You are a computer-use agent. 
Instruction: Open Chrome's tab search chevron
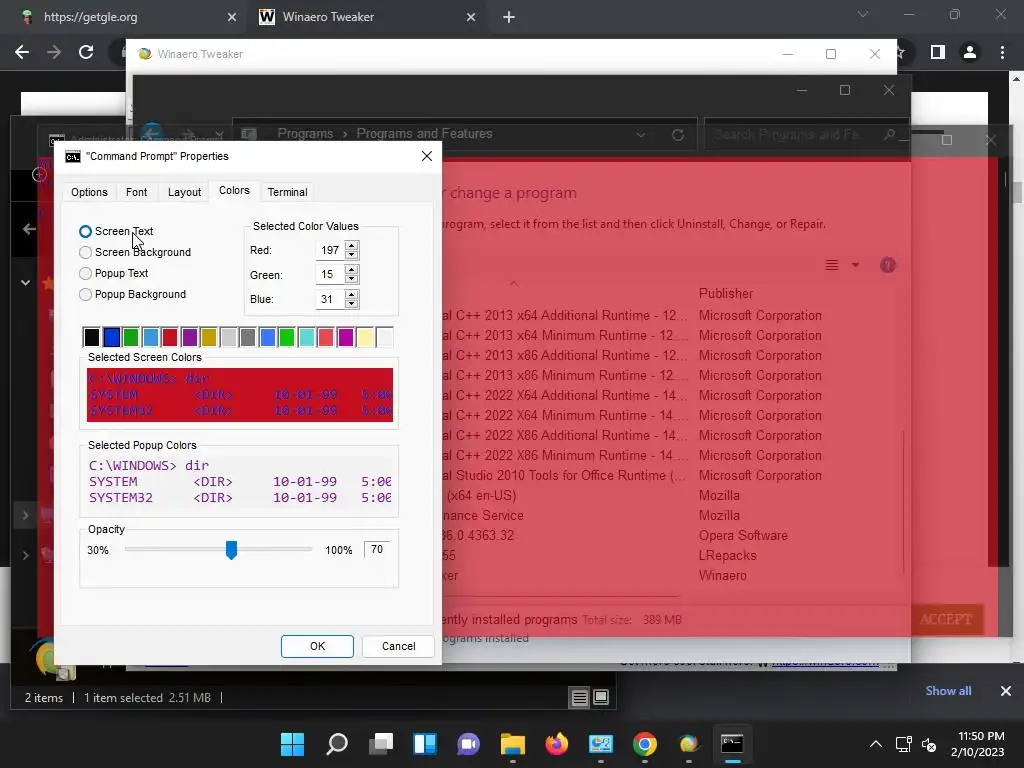point(863,14)
